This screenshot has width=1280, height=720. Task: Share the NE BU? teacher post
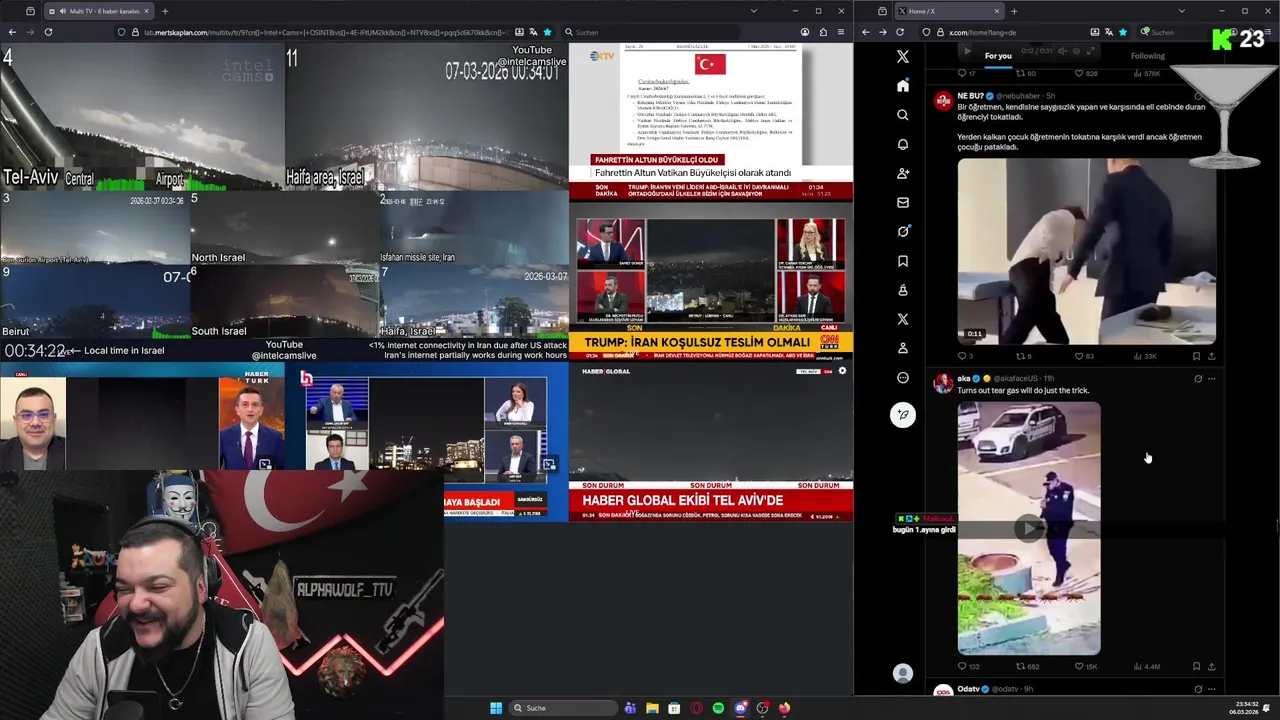(x=1212, y=356)
